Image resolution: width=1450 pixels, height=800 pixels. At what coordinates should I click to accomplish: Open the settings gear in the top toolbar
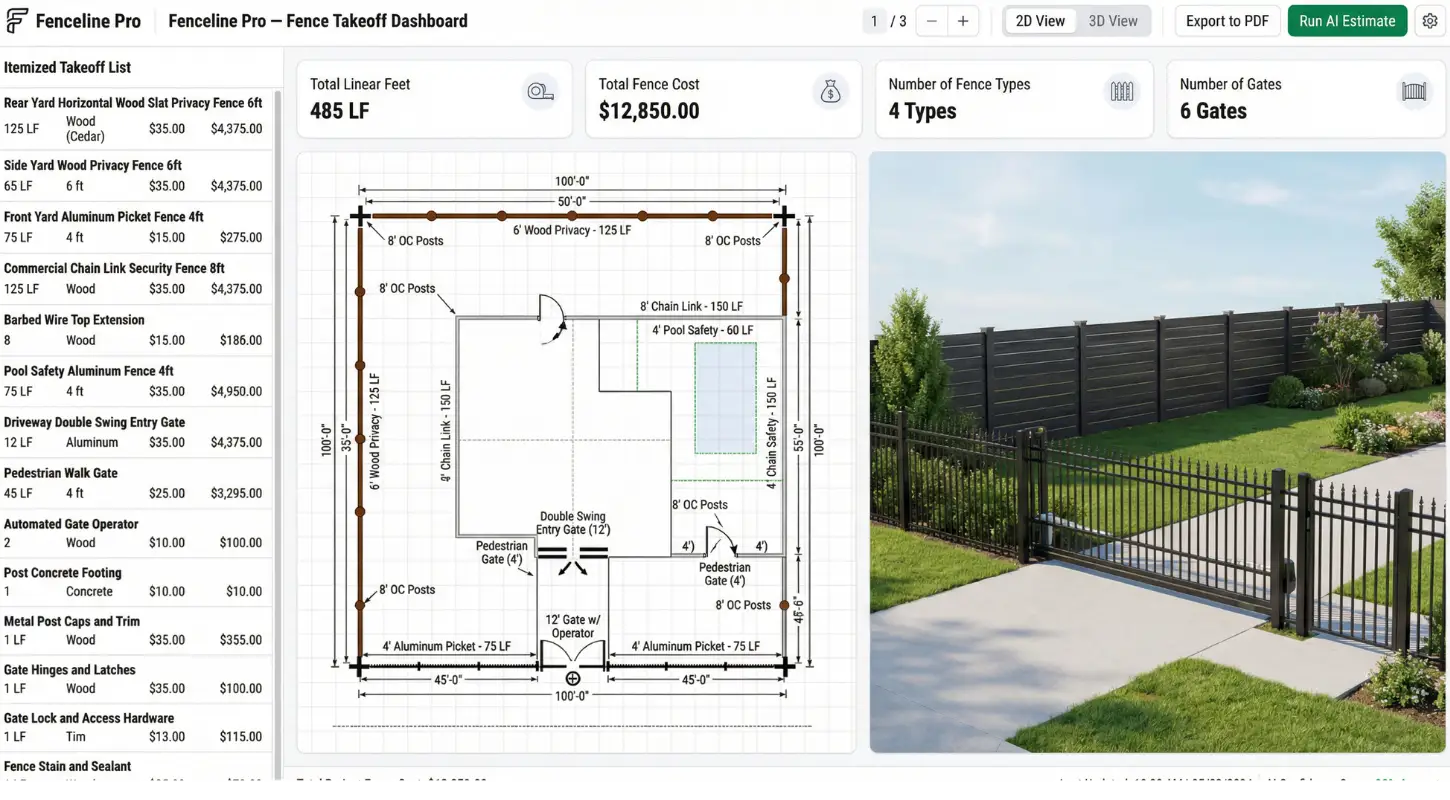click(1430, 20)
